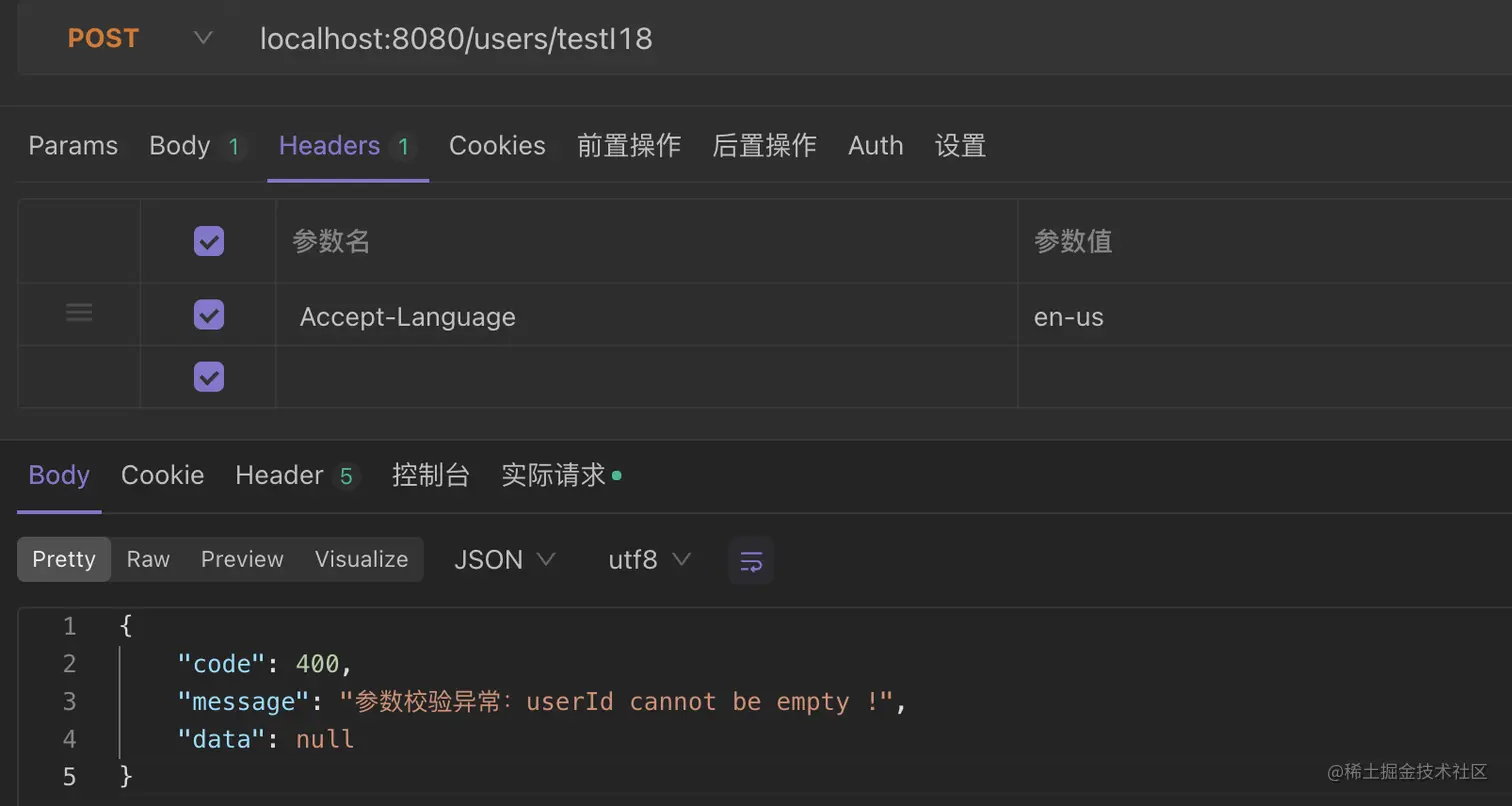Open the POST request method dropdown
Image resolution: width=1512 pixels, height=806 pixels.
tap(140, 38)
